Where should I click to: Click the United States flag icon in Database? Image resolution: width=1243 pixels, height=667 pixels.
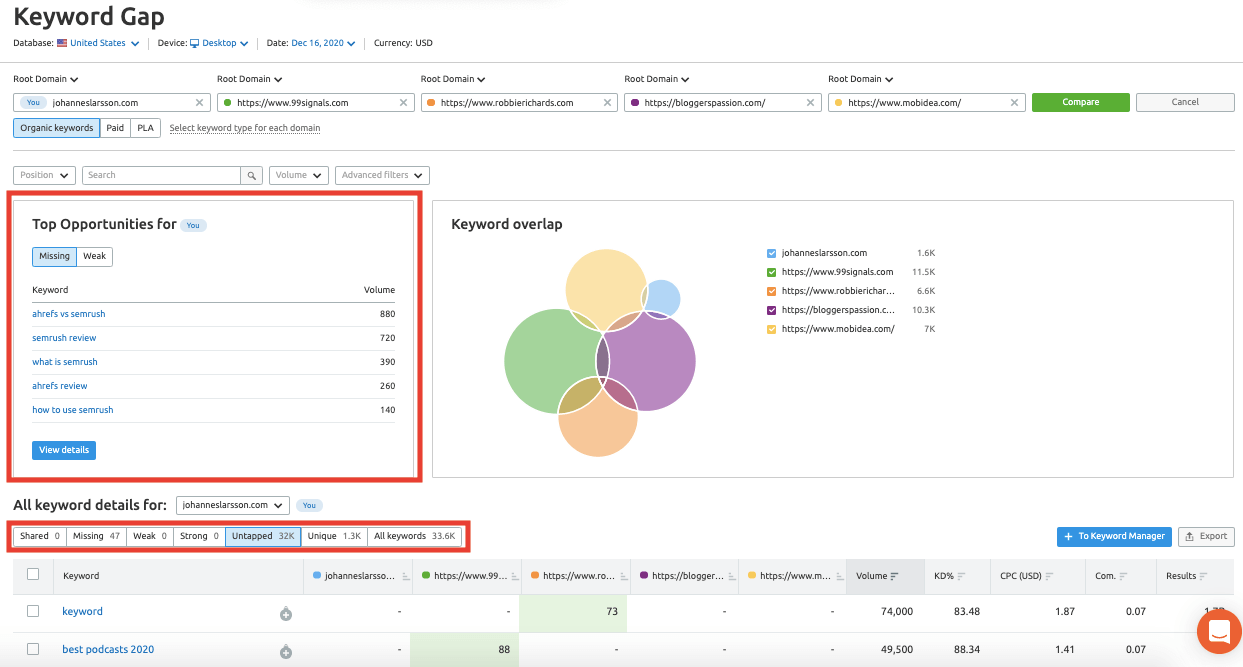point(62,43)
